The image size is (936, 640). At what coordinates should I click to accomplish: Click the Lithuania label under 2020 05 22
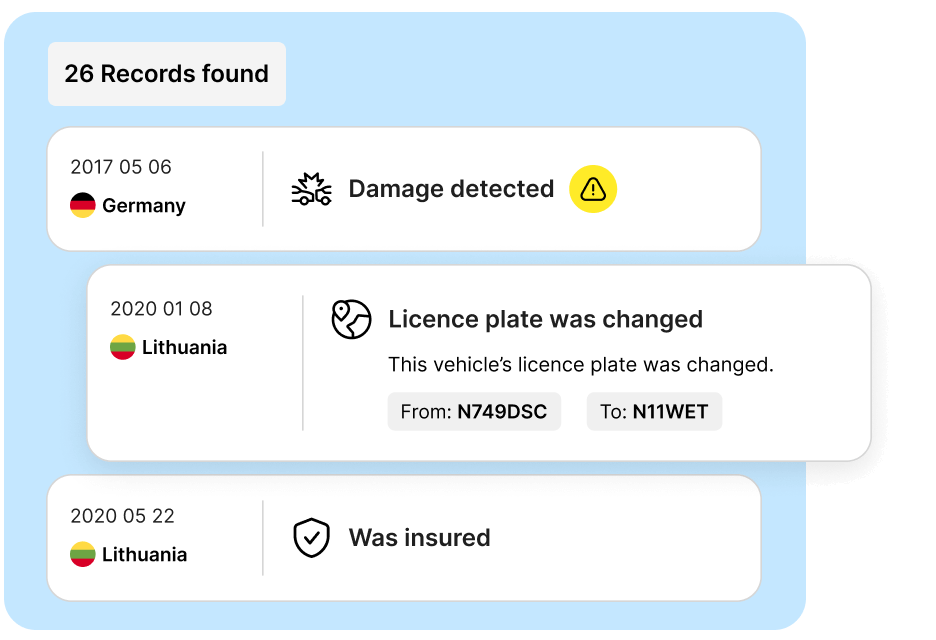[144, 555]
